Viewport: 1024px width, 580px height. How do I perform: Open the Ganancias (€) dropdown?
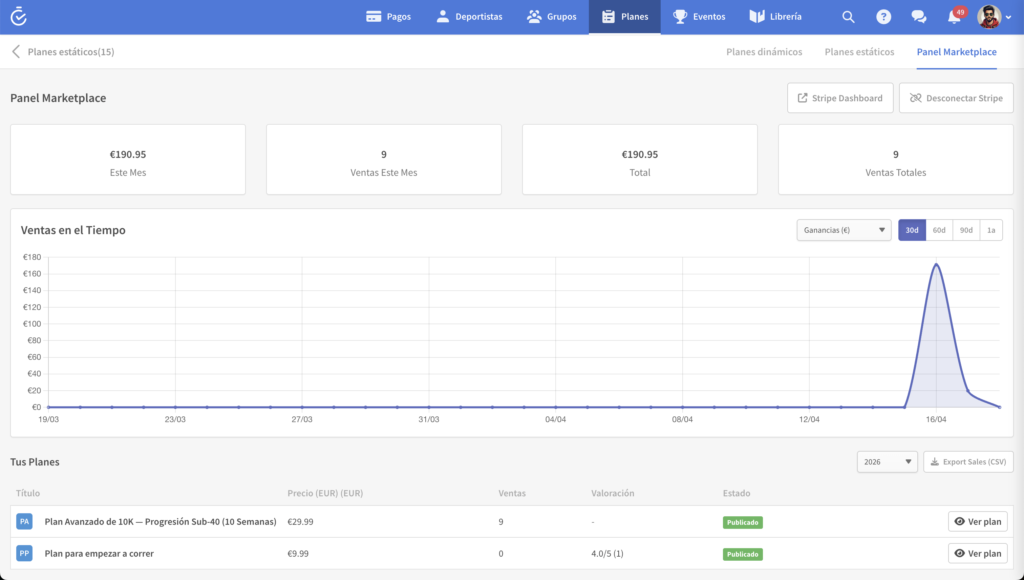[x=843, y=230]
